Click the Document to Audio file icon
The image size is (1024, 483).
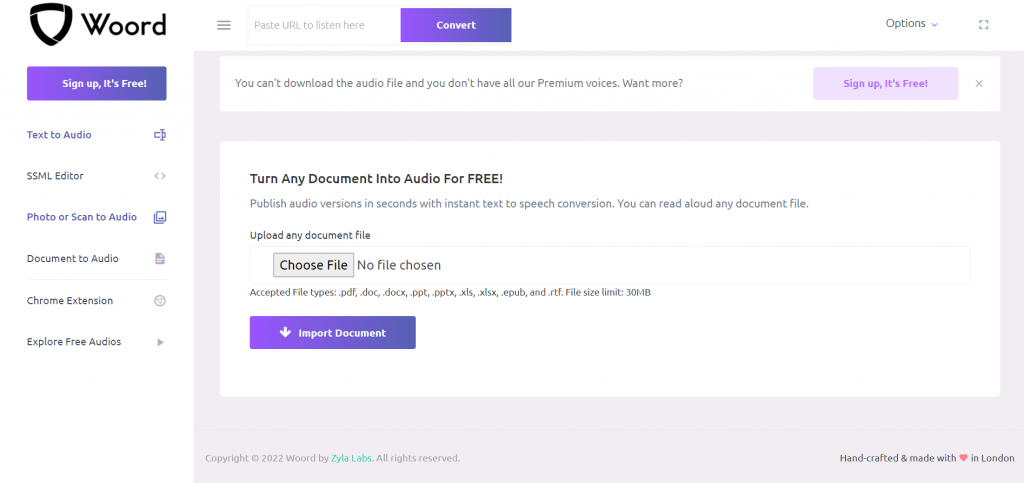click(160, 258)
